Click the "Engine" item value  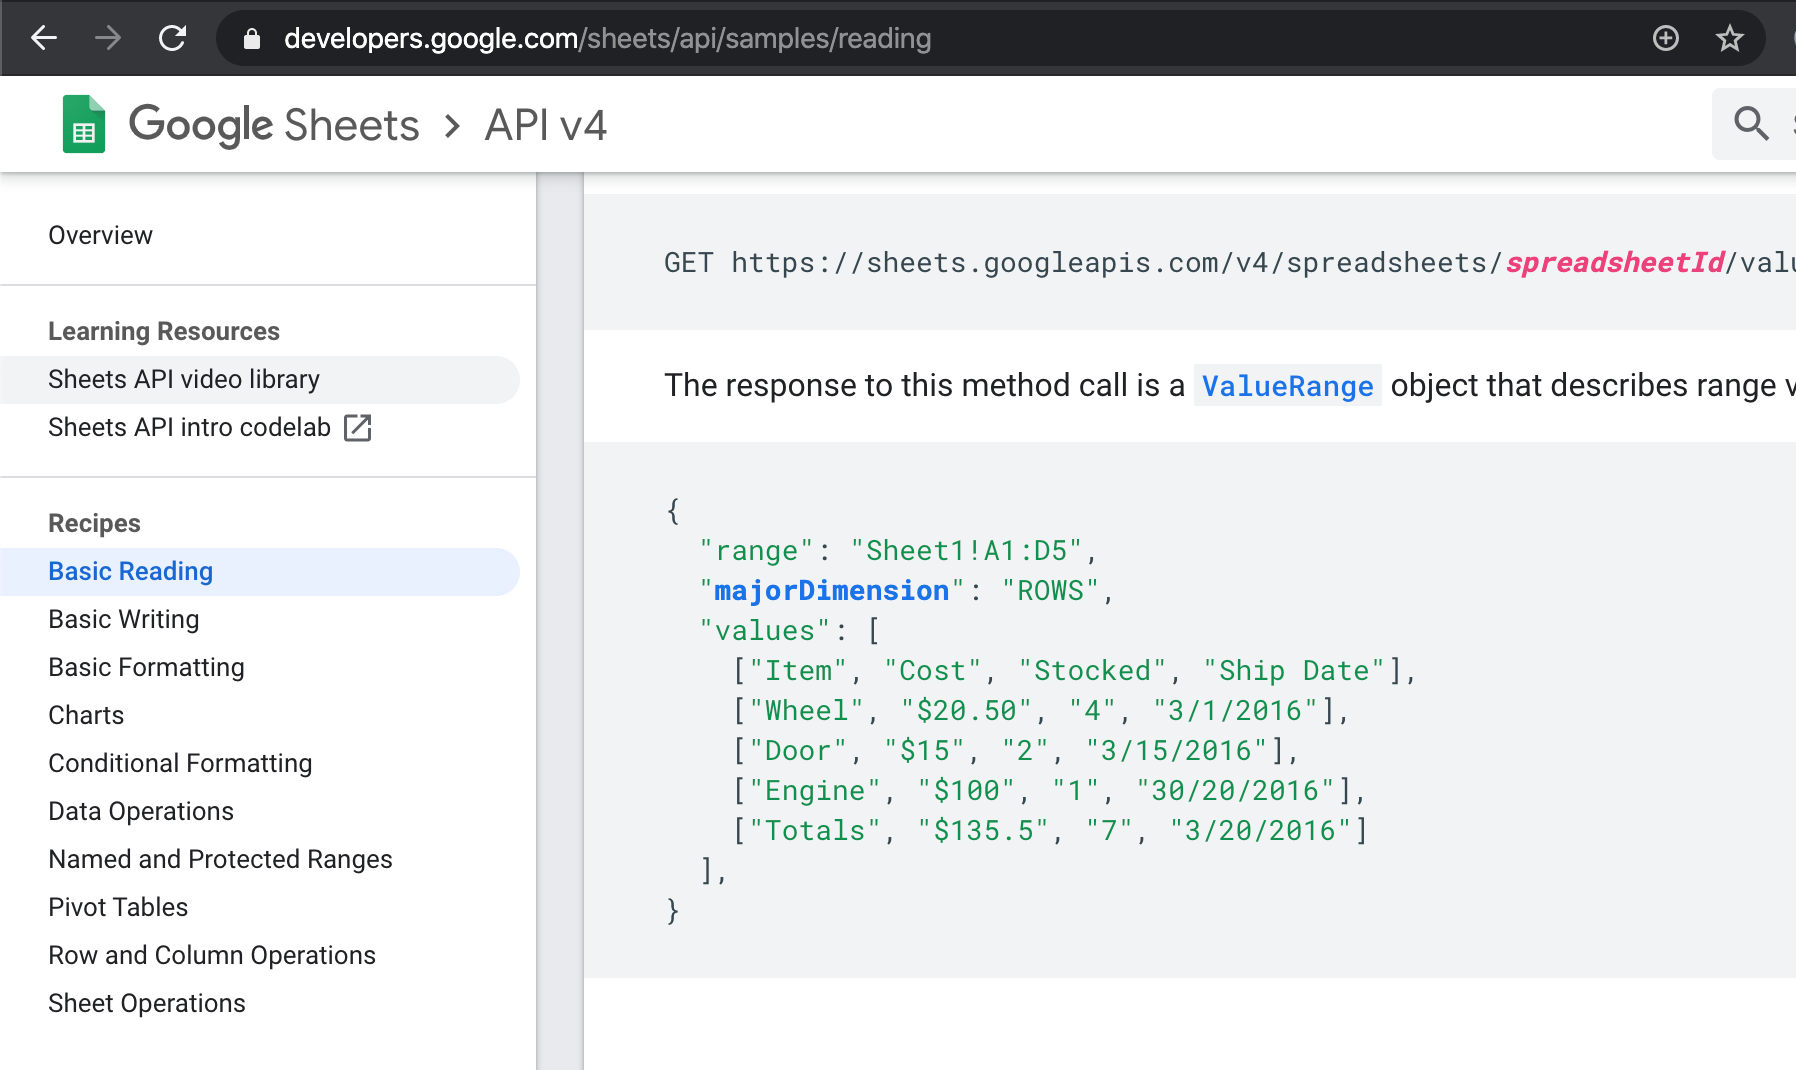pyautogui.click(x=816, y=790)
